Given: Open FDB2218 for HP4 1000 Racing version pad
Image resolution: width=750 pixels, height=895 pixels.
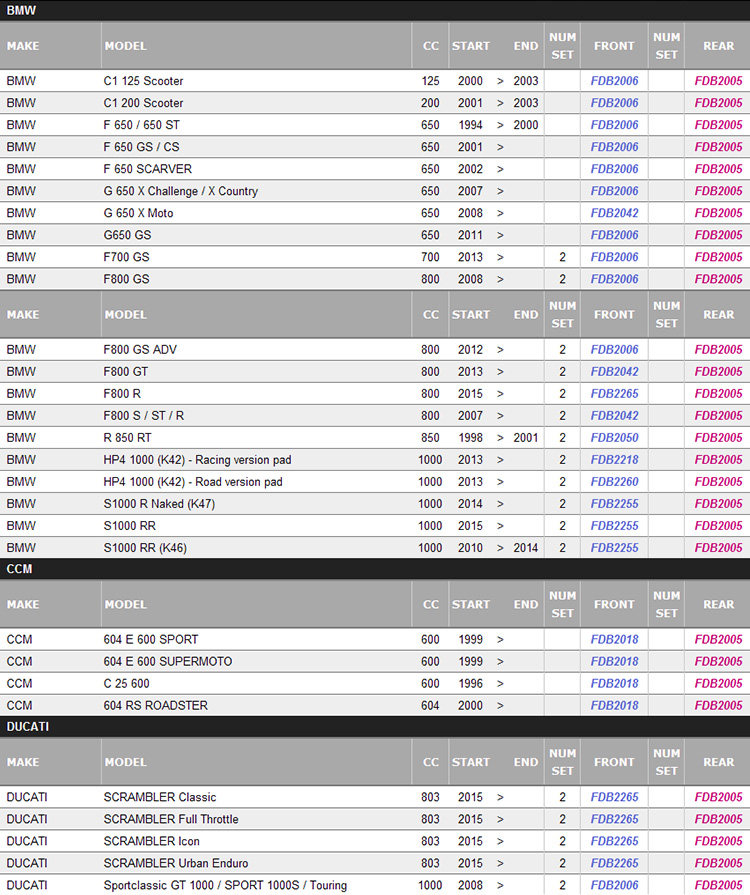Looking at the screenshot, I should pyautogui.click(x=614, y=460).
